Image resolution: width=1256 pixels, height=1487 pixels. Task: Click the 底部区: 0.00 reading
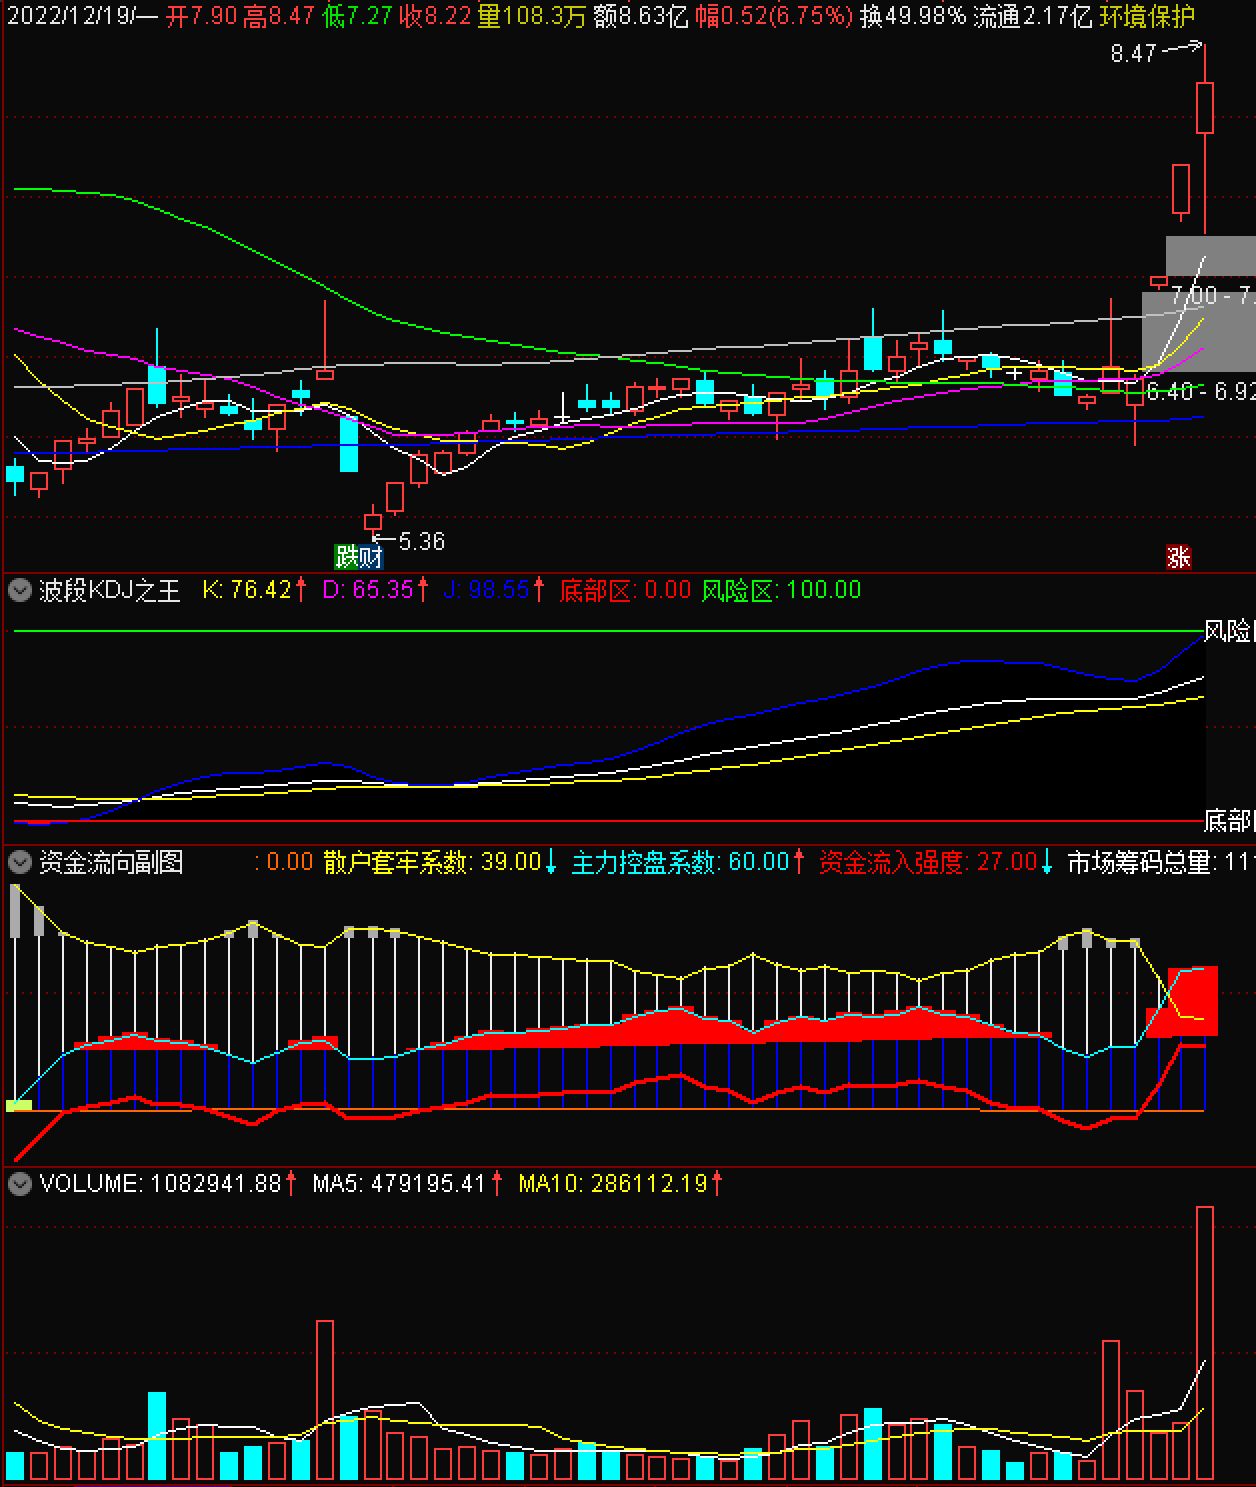coord(625,590)
